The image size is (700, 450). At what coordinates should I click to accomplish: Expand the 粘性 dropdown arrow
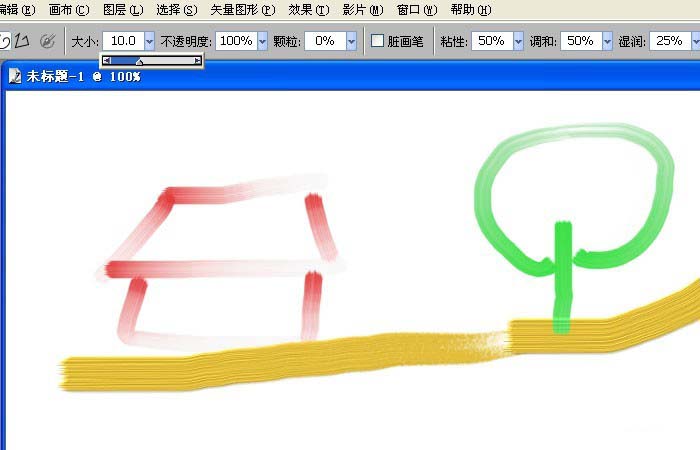[x=518, y=41]
